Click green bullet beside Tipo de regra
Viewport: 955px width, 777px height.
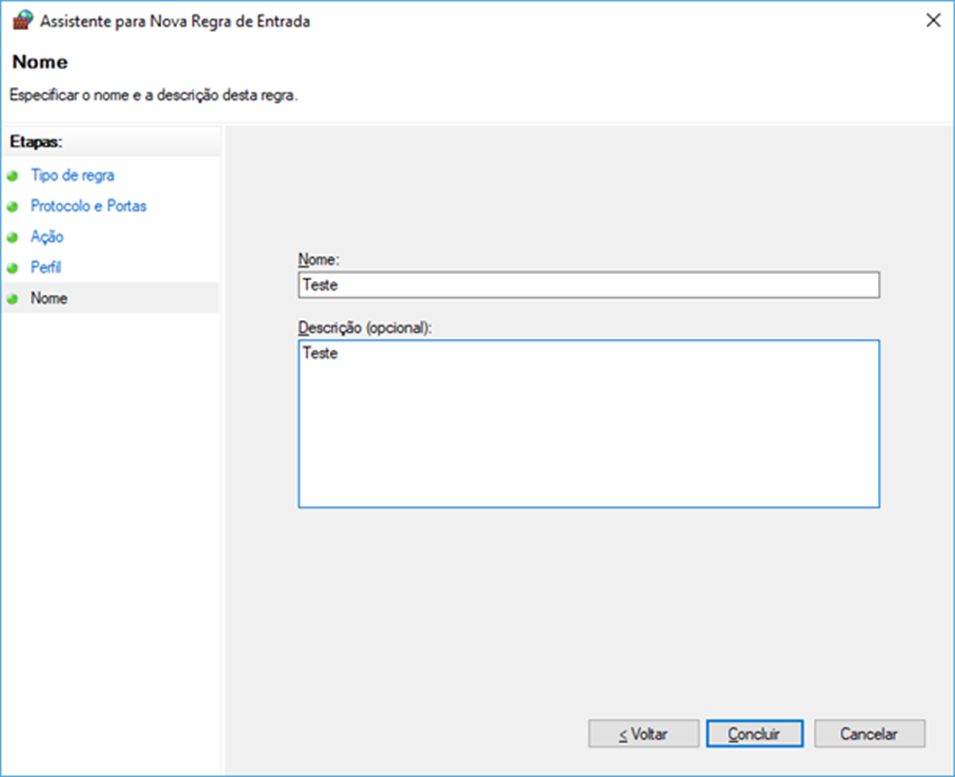[12, 176]
